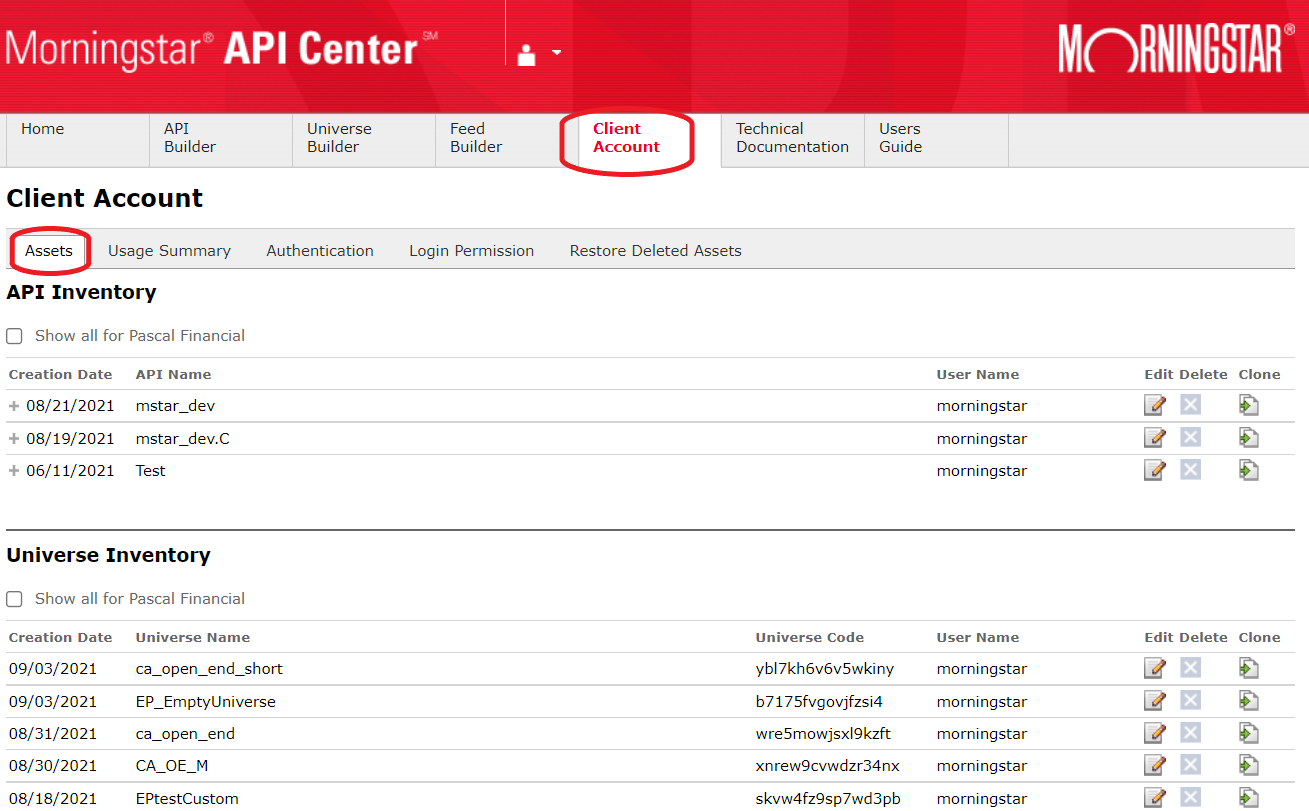Viewport: 1309px width, 811px height.
Task: Clone the Test API
Action: [x=1249, y=470]
